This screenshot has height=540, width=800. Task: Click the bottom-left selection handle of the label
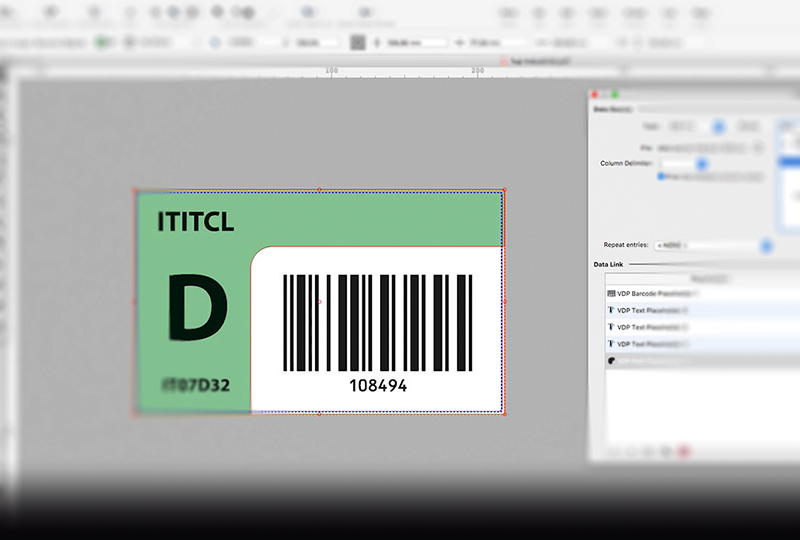[135, 414]
